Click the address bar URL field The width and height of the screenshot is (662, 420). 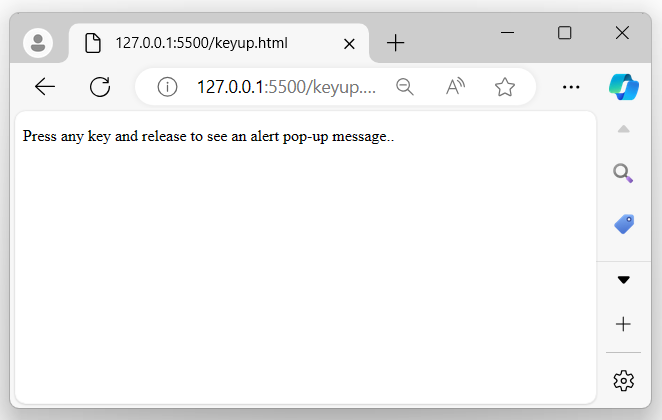click(x=285, y=87)
